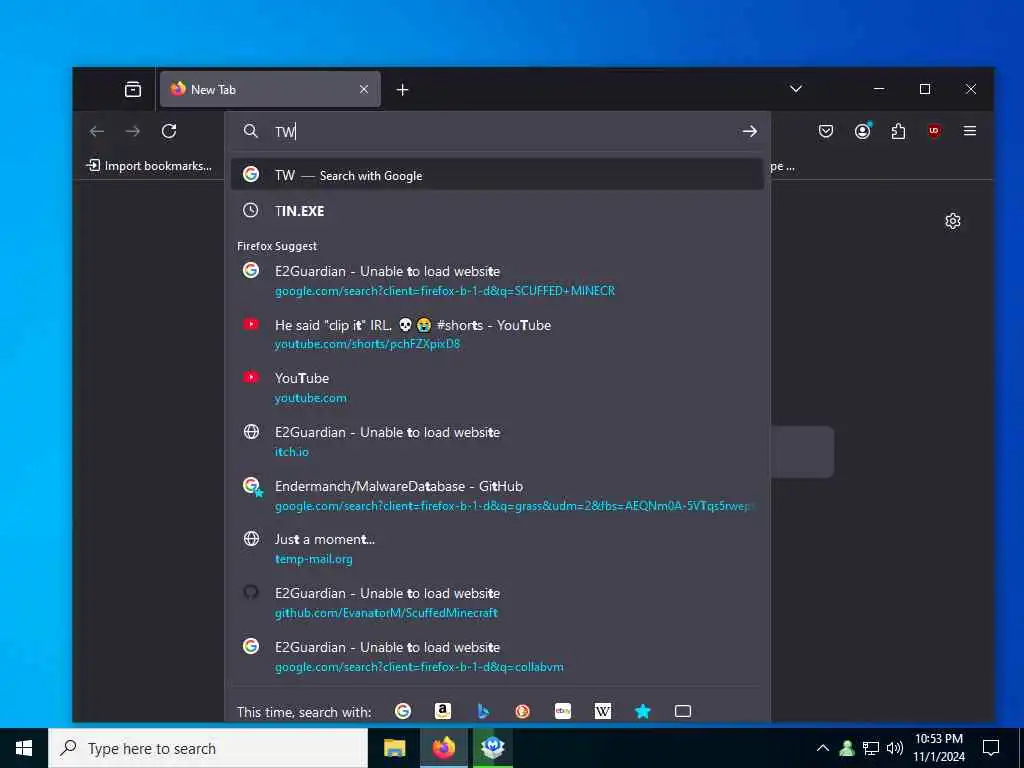Viewport: 1024px width, 768px height.
Task: Click the Type here to search box
Action: [x=208, y=748]
